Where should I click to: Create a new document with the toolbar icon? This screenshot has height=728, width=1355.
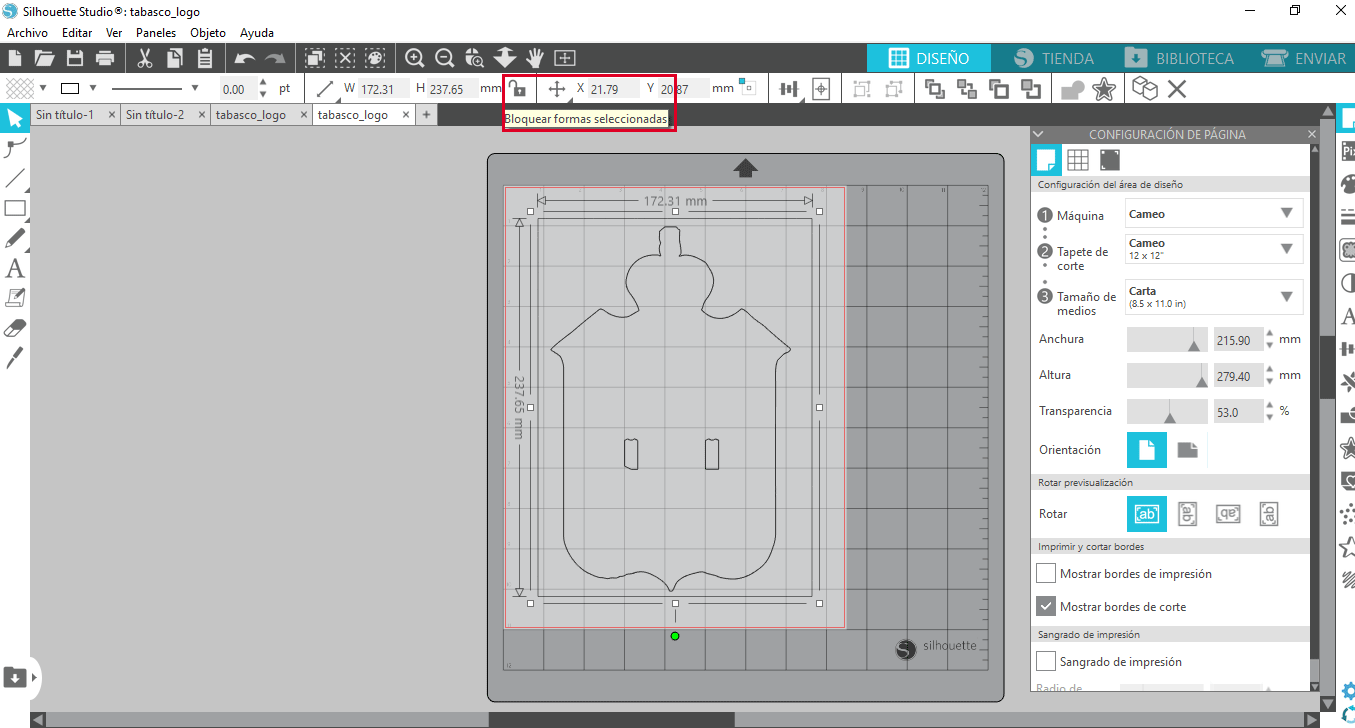tap(15, 59)
